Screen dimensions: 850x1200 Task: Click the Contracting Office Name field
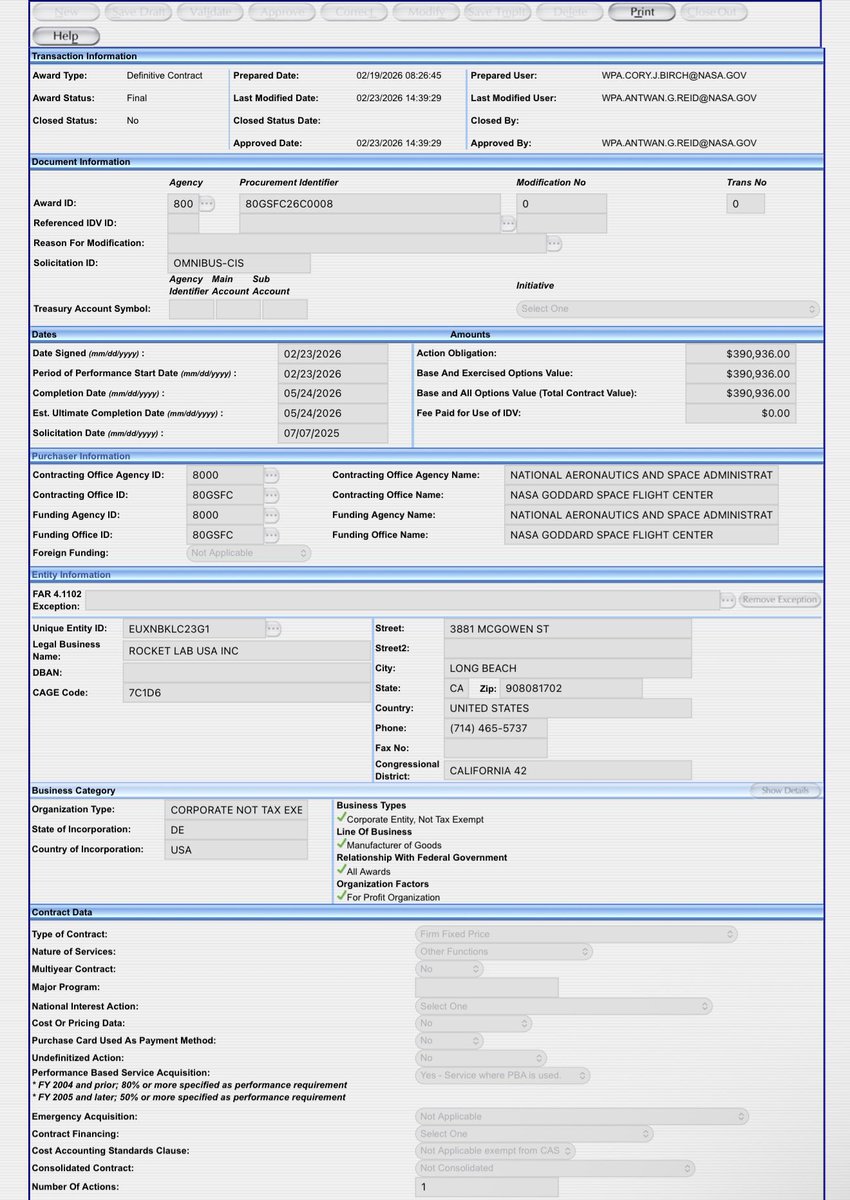coord(641,495)
